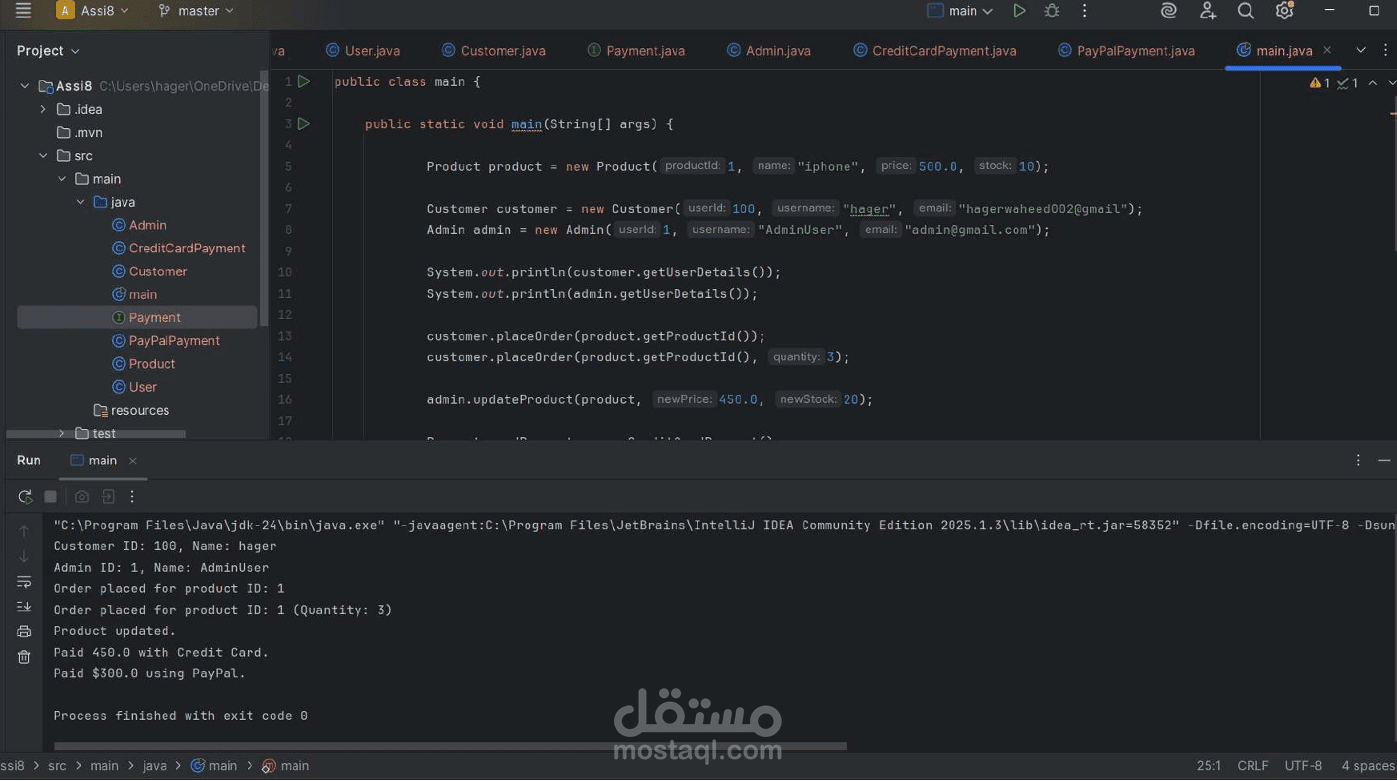Stop the running process in Run panel
Viewport: 1397px width, 781px height.
(x=51, y=496)
